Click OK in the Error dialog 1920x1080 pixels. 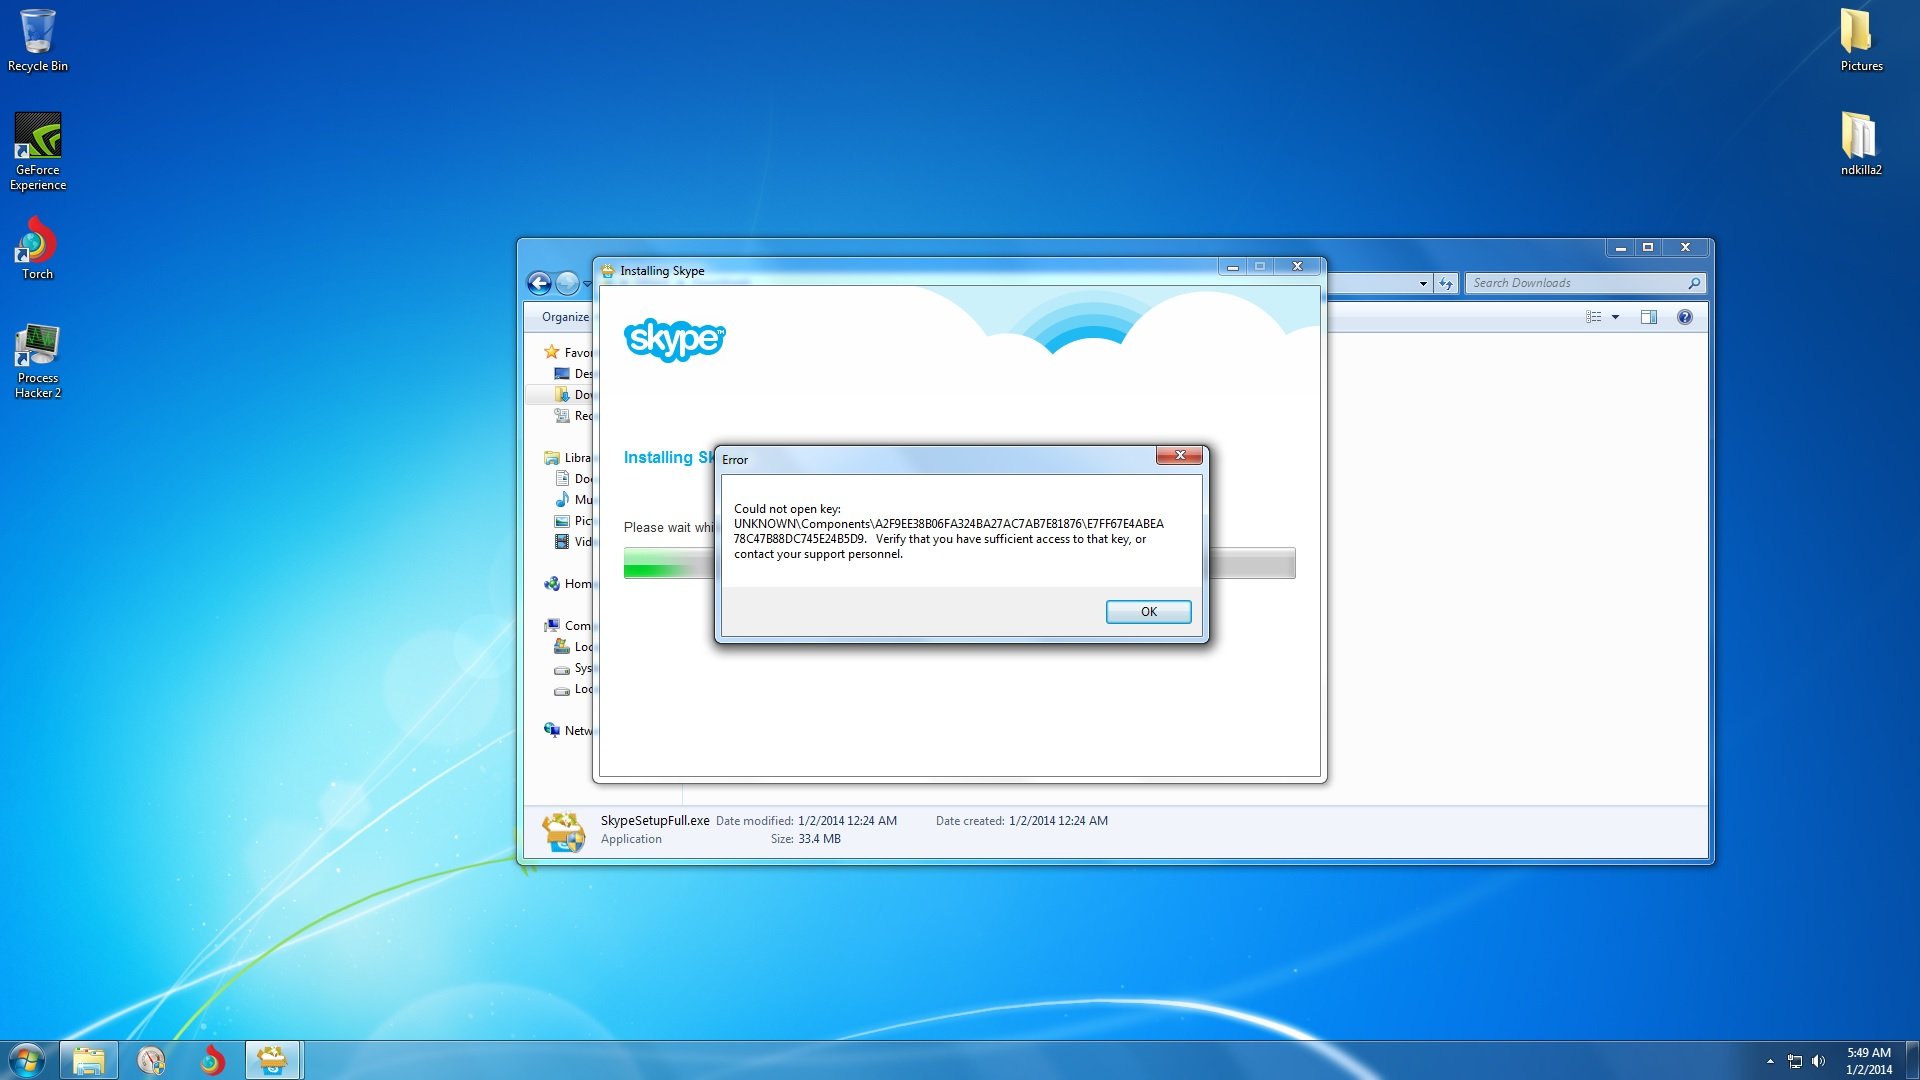(1148, 611)
